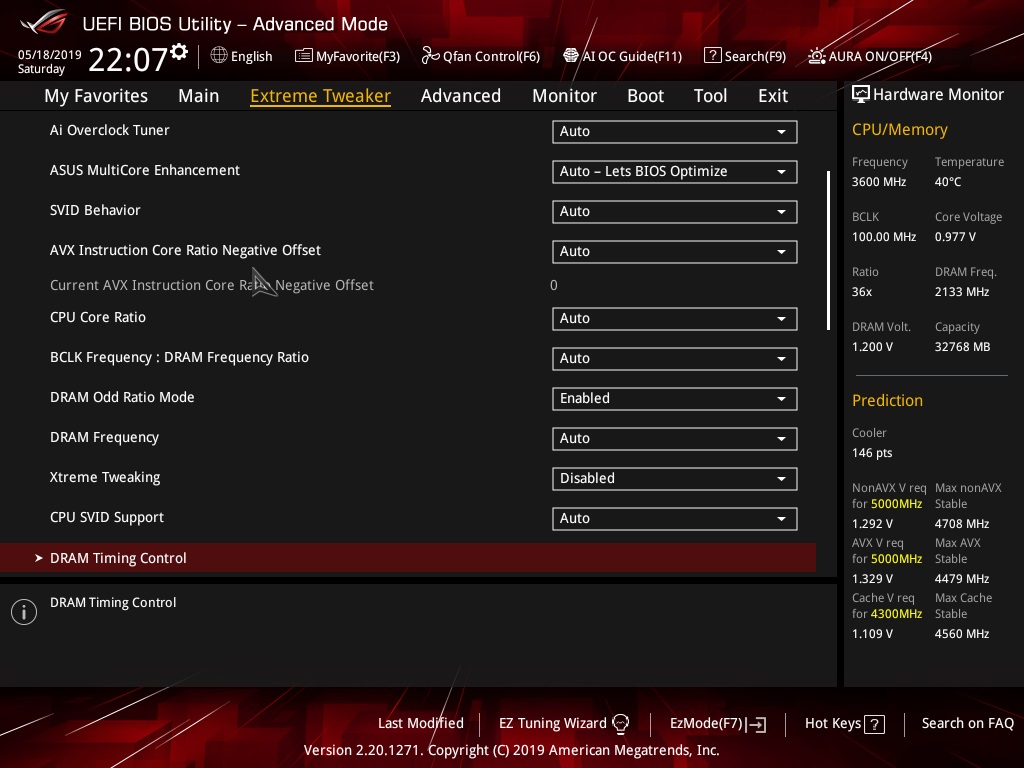Open date and time settings gear
1024x768 pixels.
tap(179, 52)
